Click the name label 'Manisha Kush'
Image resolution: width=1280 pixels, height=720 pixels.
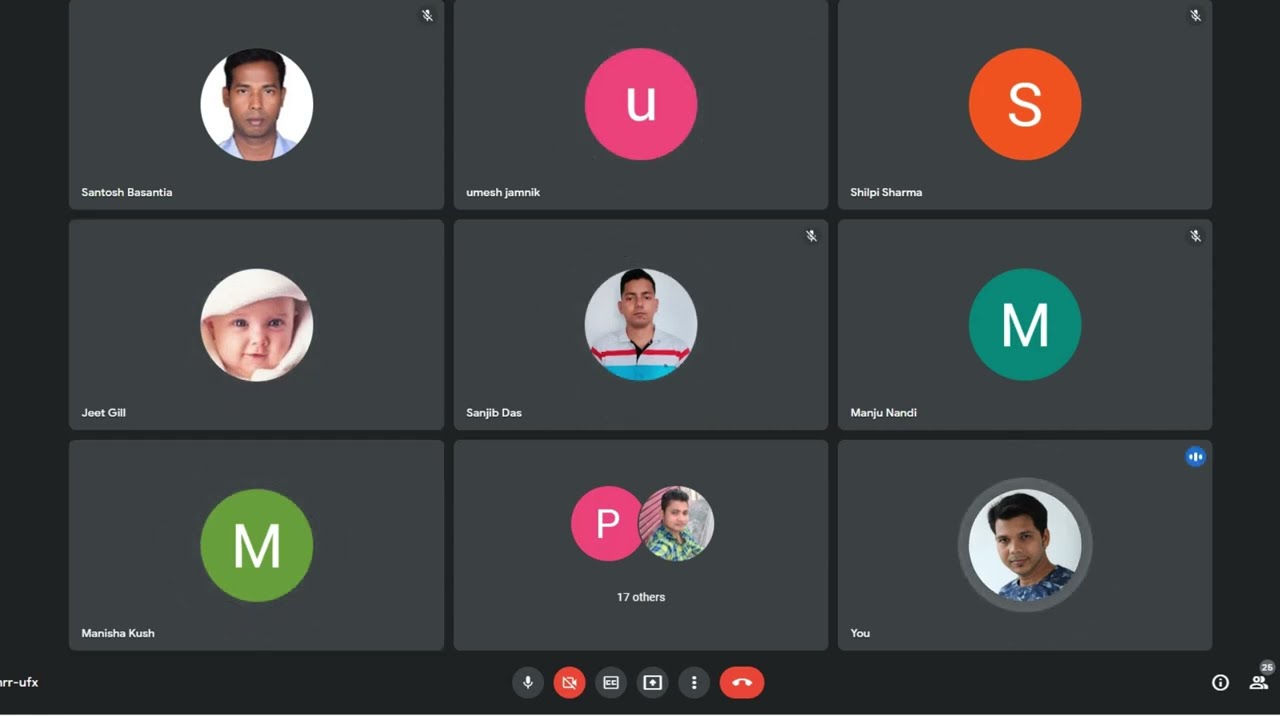(118, 633)
